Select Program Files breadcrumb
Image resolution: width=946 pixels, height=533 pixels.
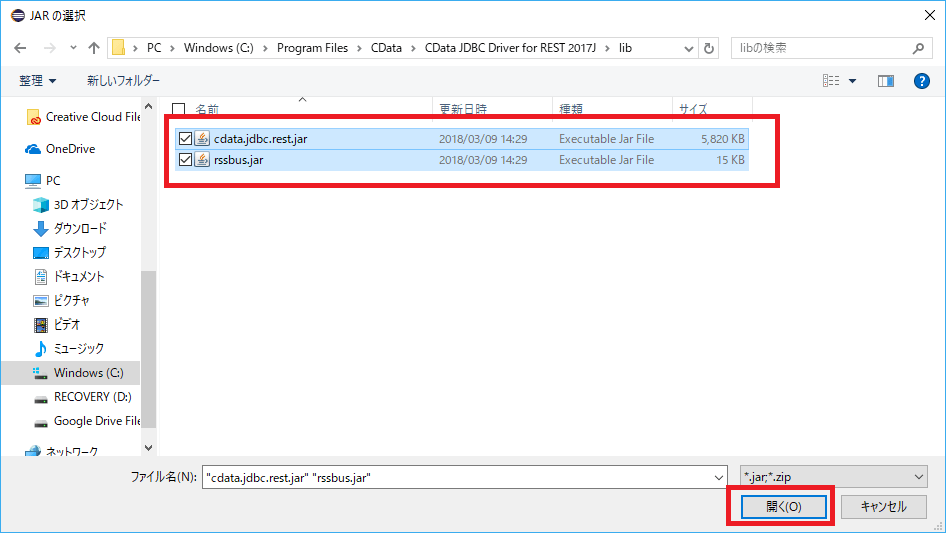312,48
